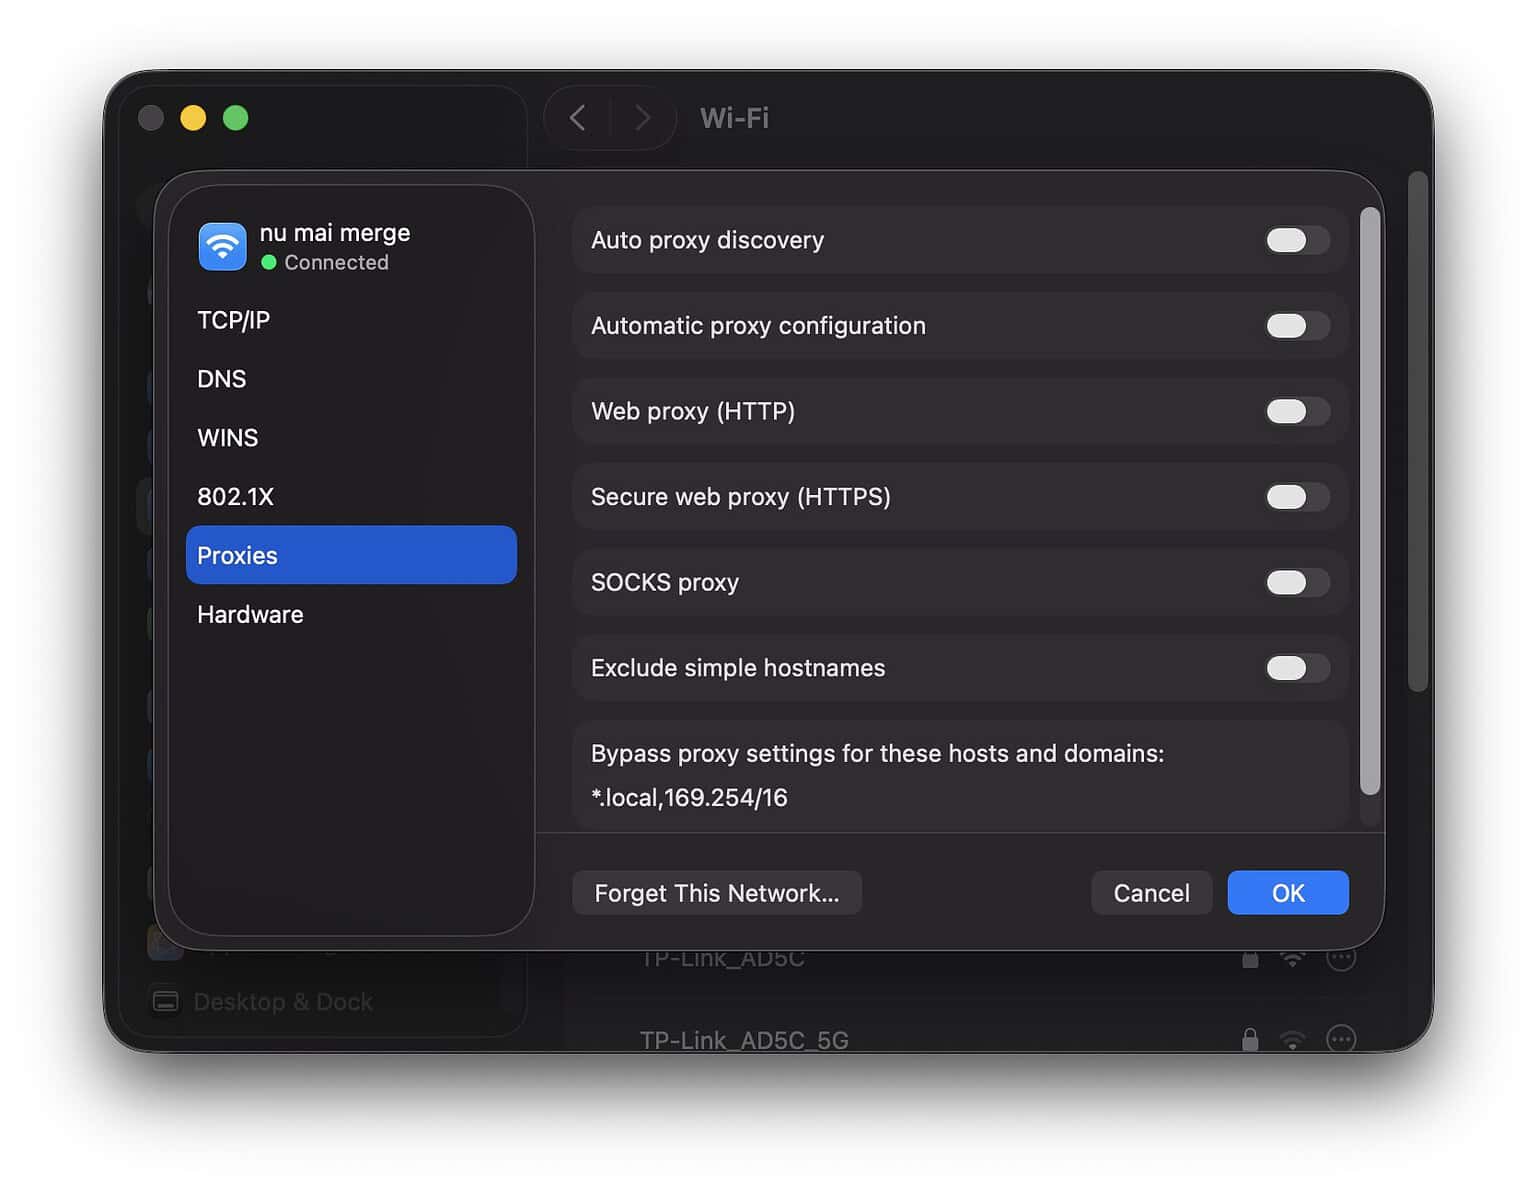Click Forget This Network
1536x1187 pixels.
point(717,893)
